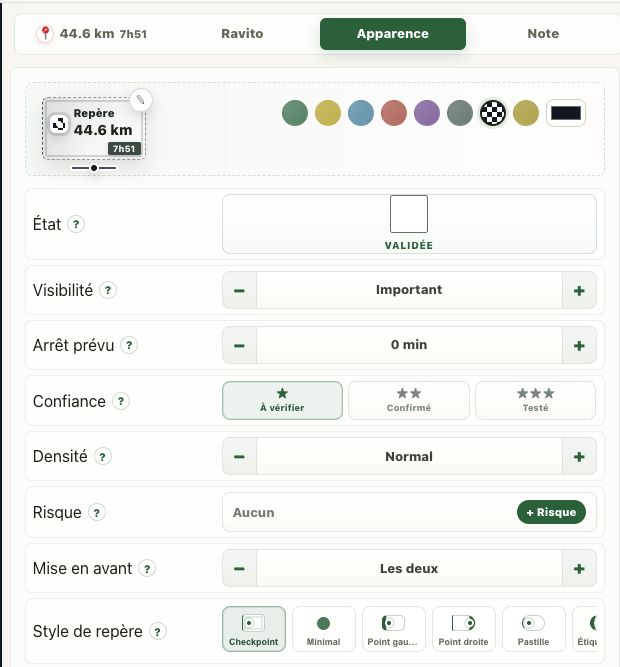Screen dimensions: 620x667
Task: Choose the Point droite marker style
Action: coord(464,629)
